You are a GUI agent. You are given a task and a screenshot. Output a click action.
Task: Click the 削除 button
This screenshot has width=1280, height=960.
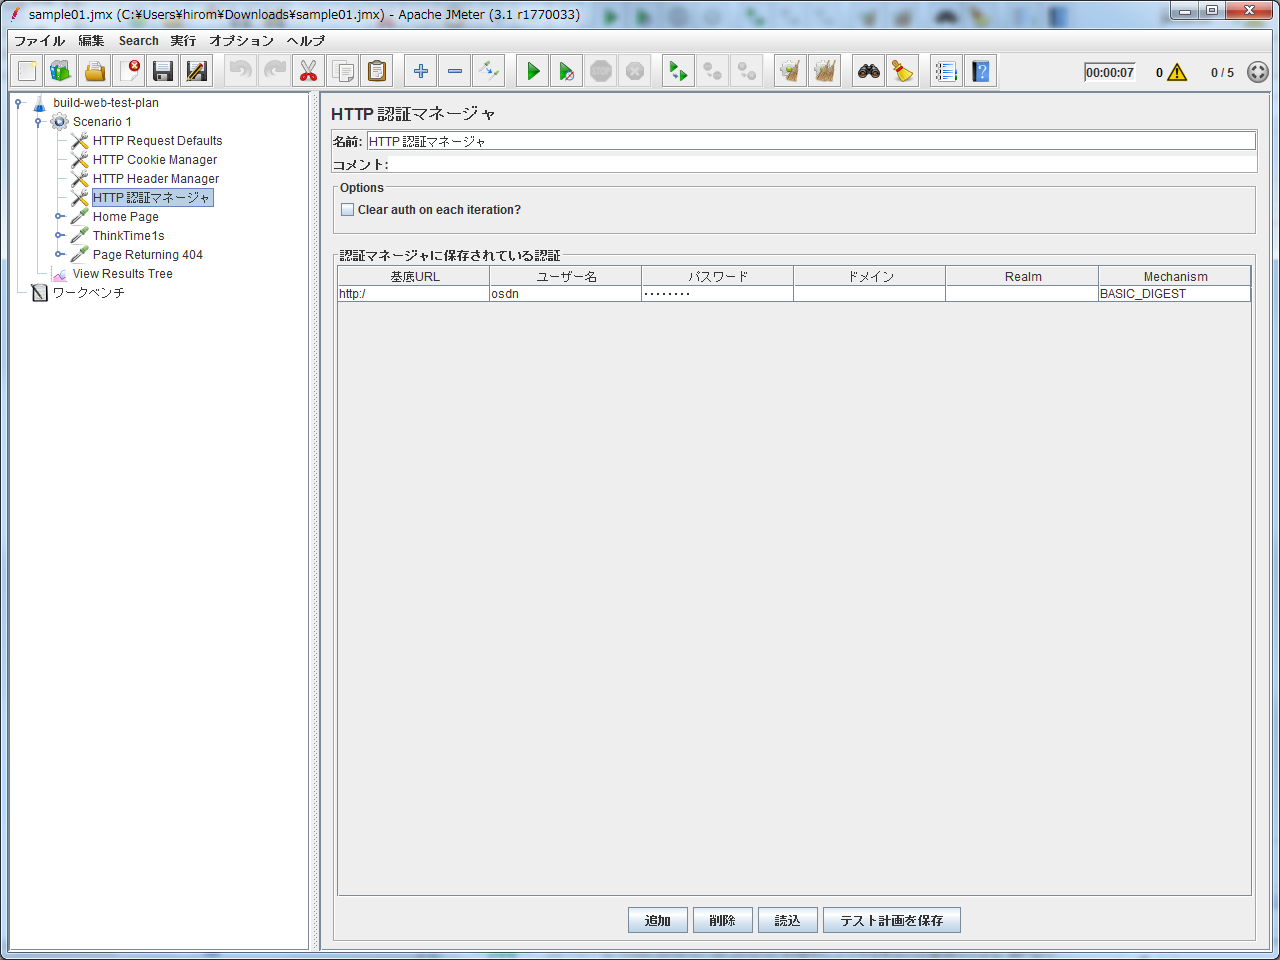[x=722, y=921]
